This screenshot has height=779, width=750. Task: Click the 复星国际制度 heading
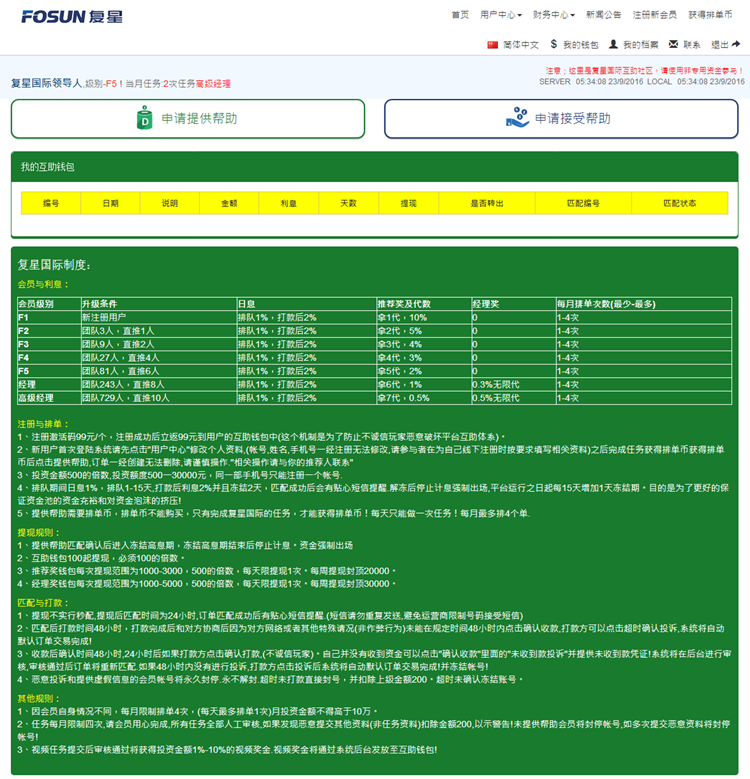tap(54, 265)
